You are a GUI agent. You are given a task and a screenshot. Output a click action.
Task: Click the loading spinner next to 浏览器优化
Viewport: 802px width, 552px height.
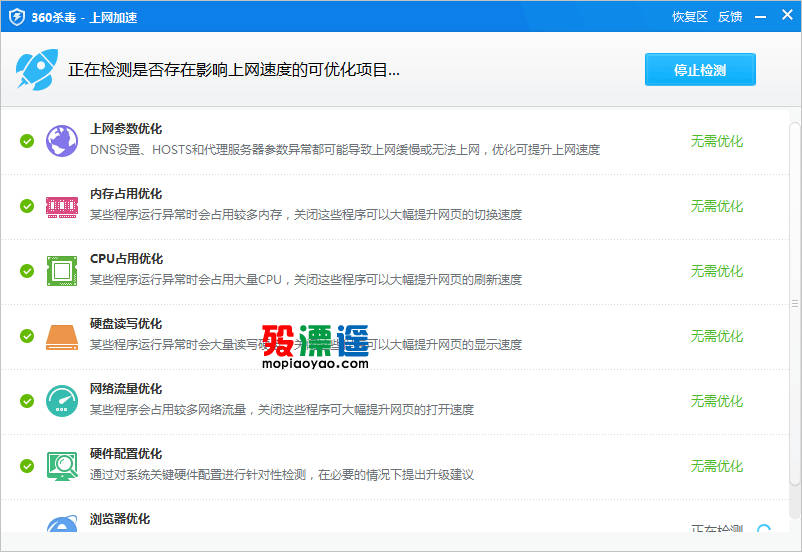[x=764, y=528]
